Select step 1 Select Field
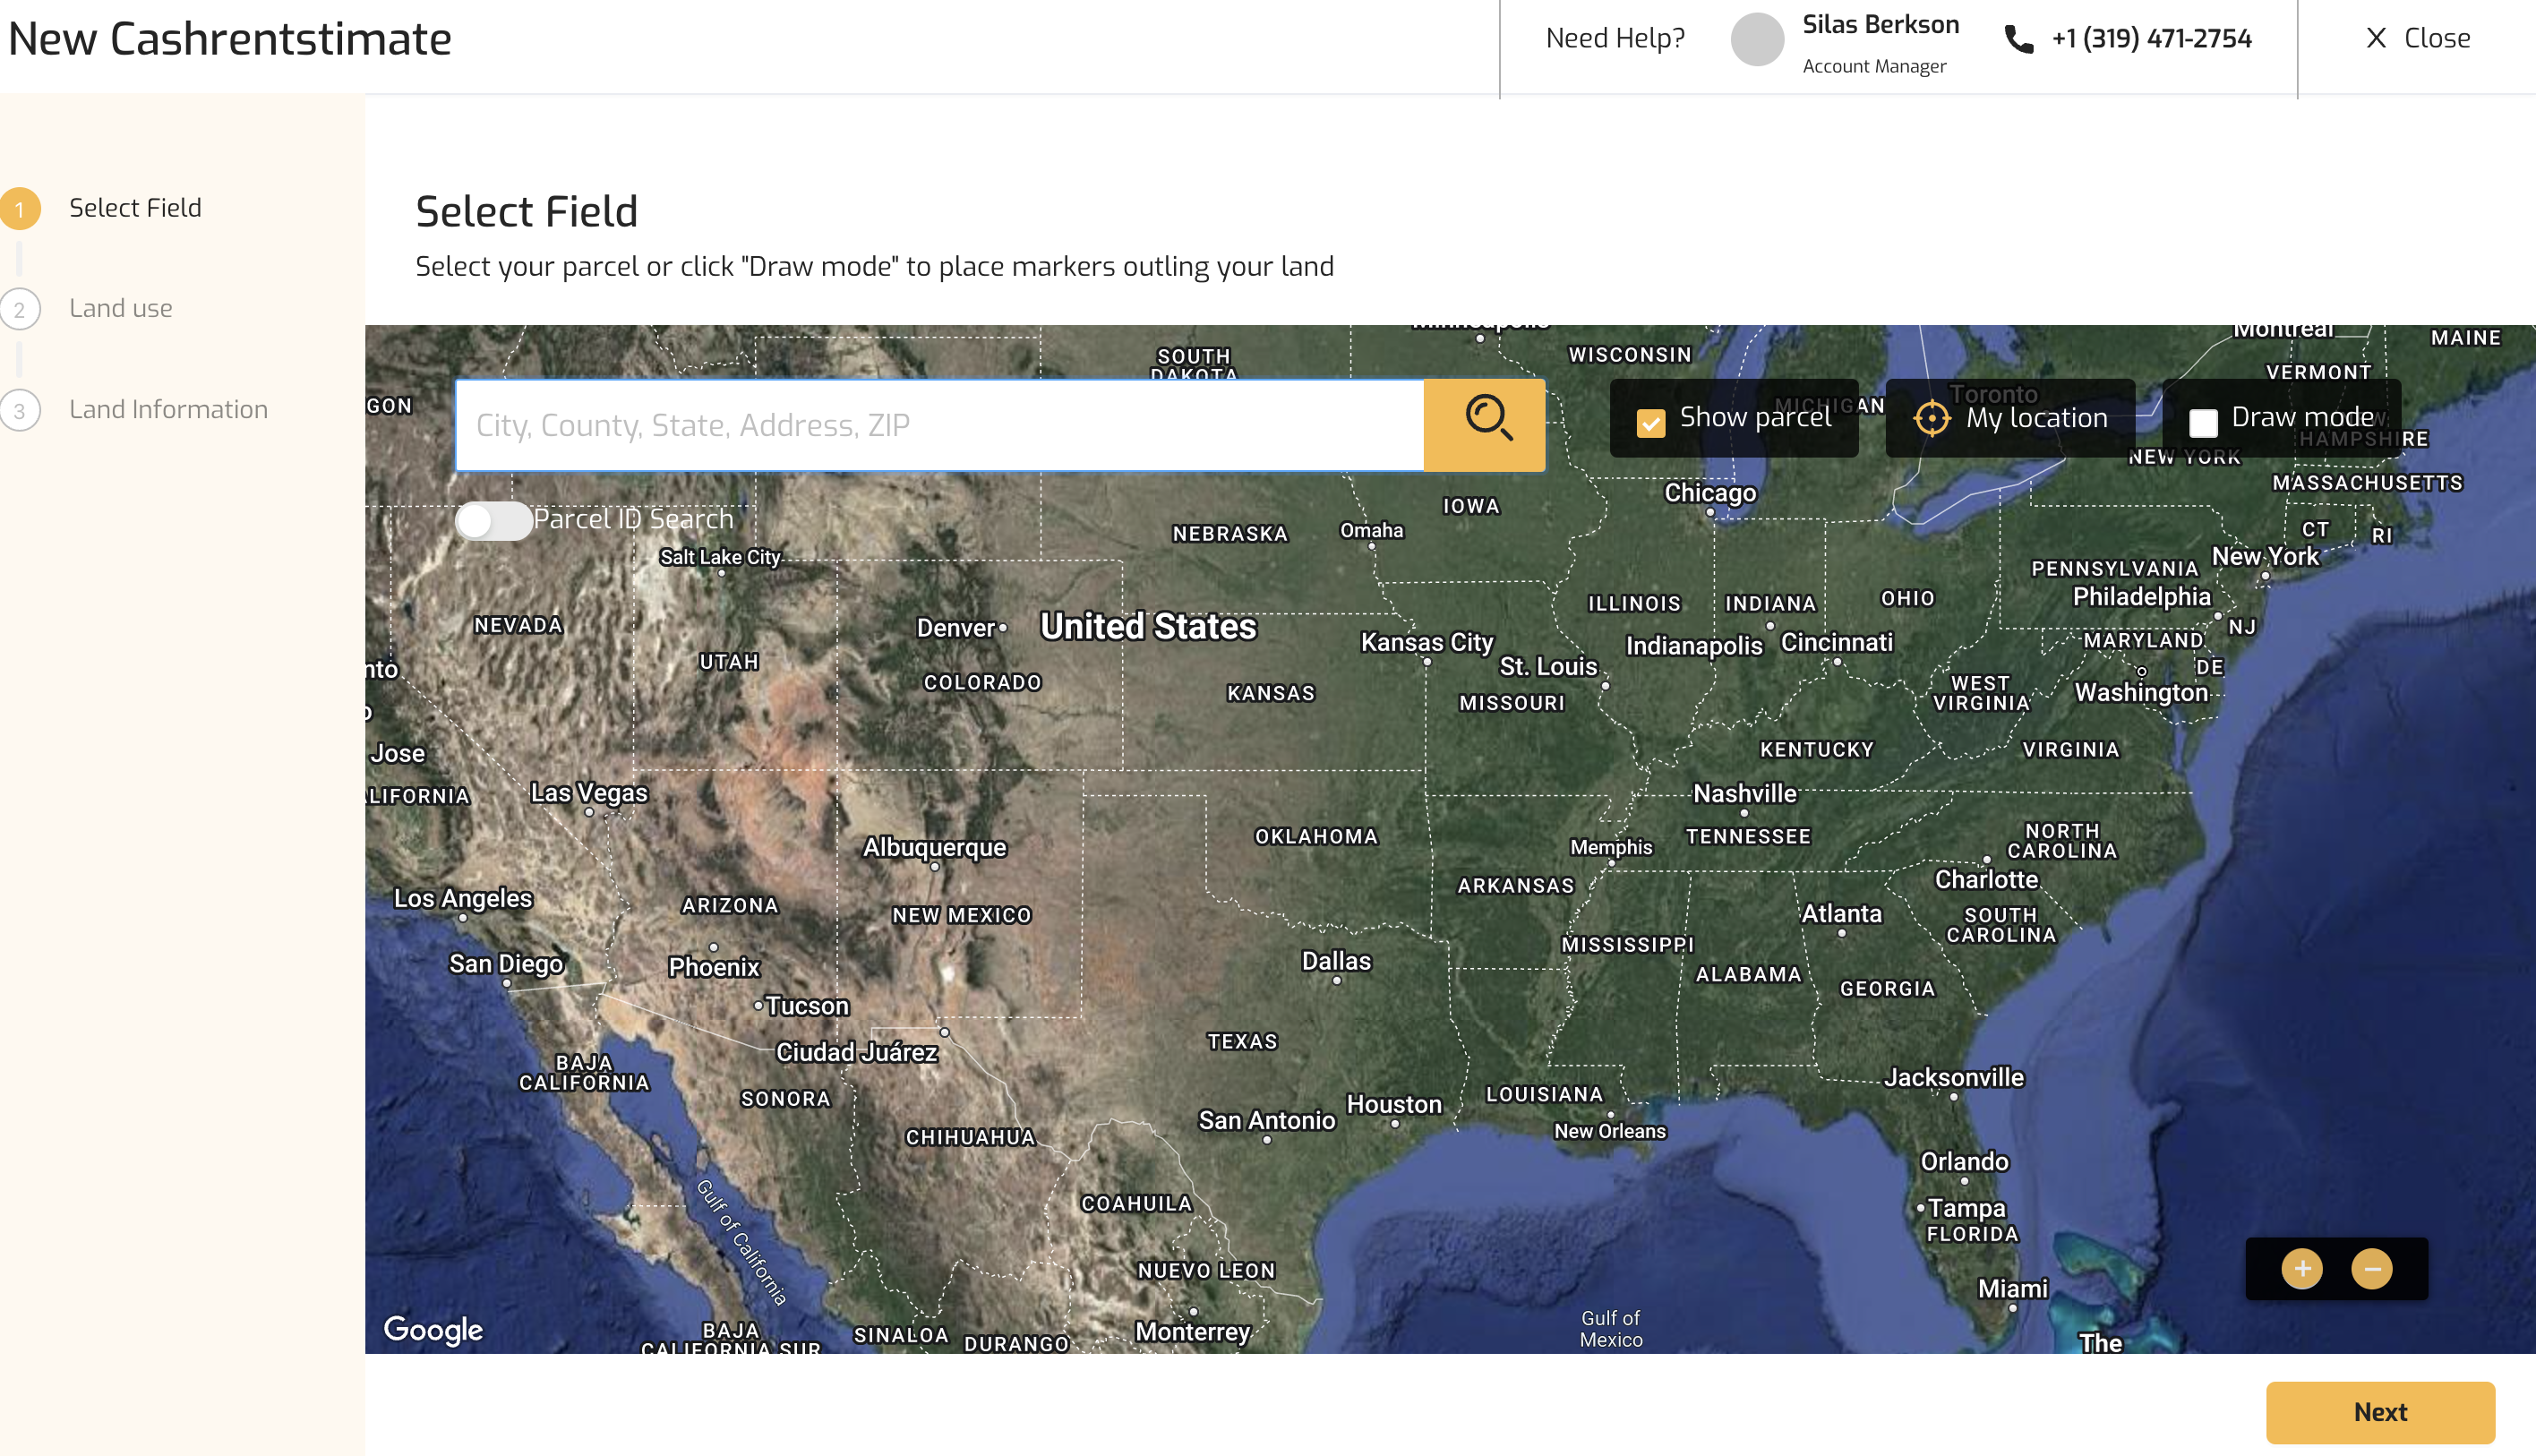Viewport: 2536px width, 1456px height. tap(135, 208)
